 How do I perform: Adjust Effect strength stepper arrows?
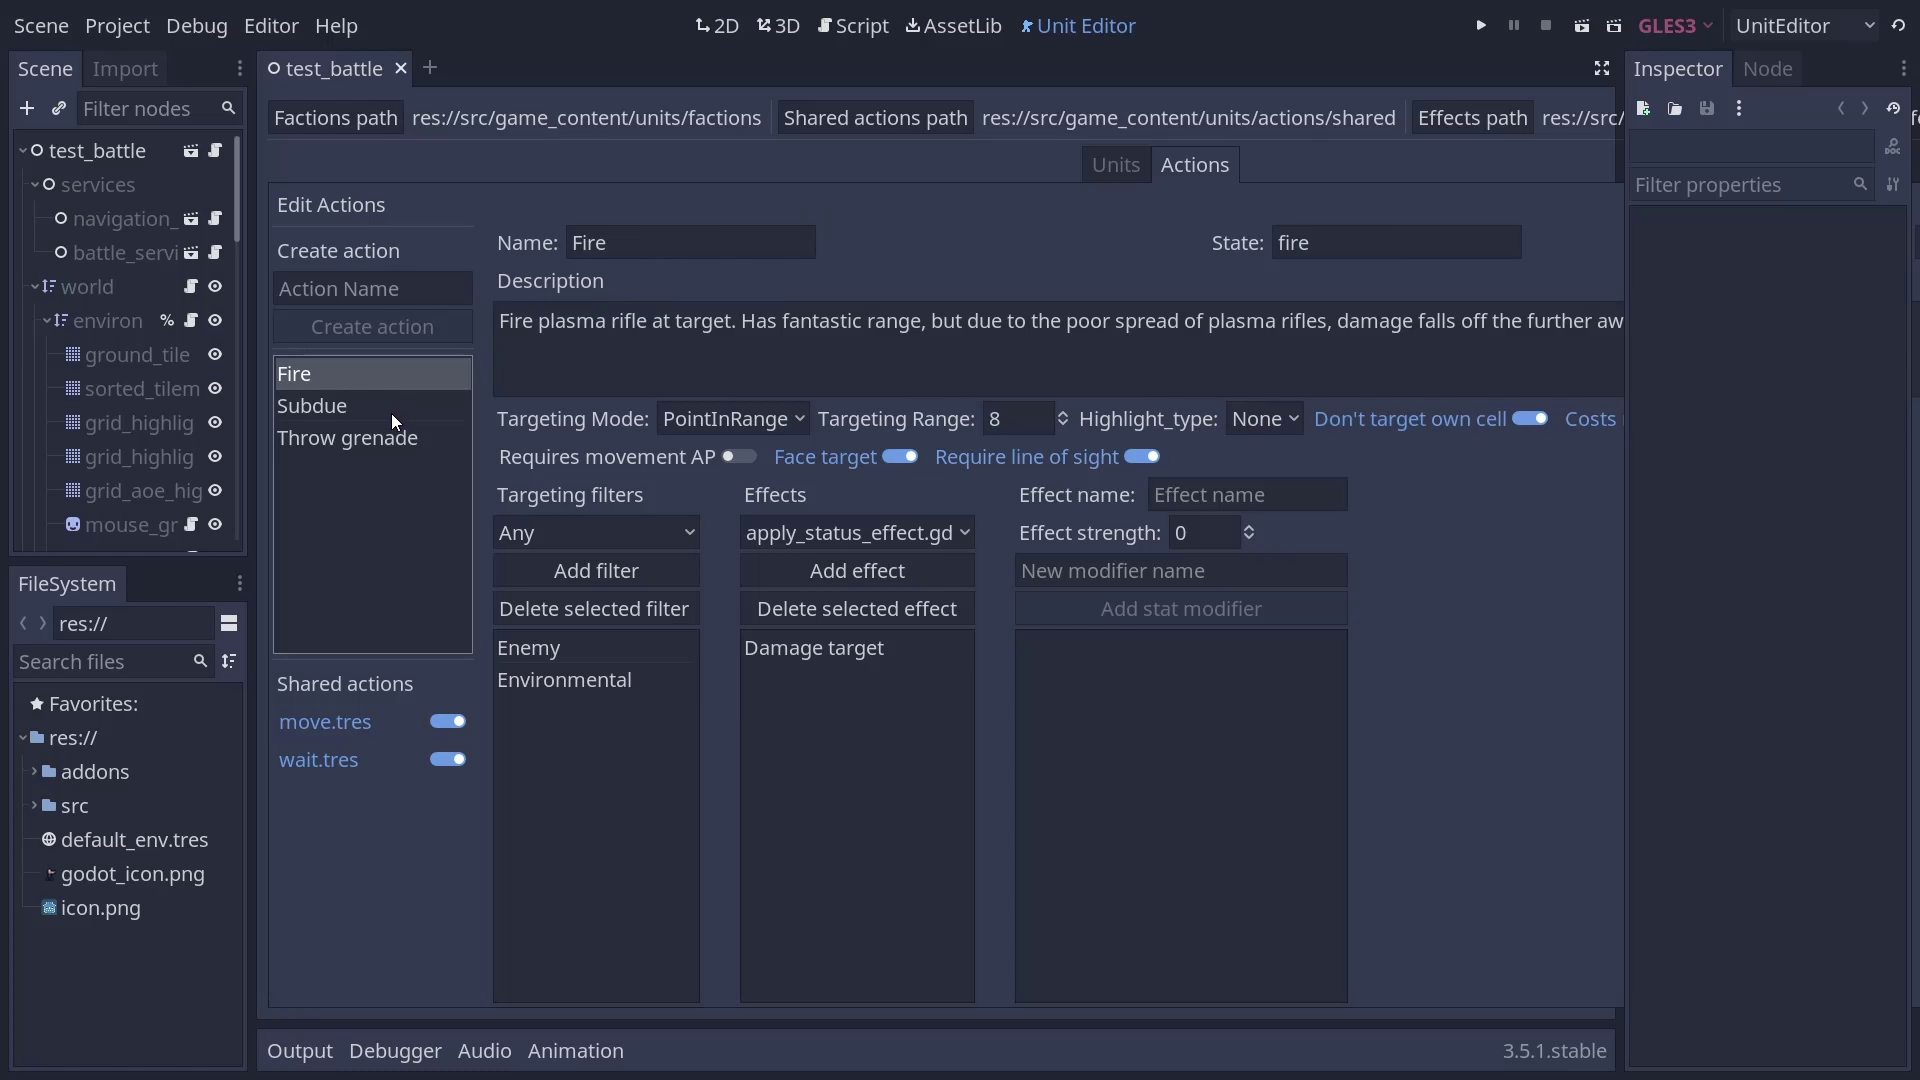[1249, 533]
